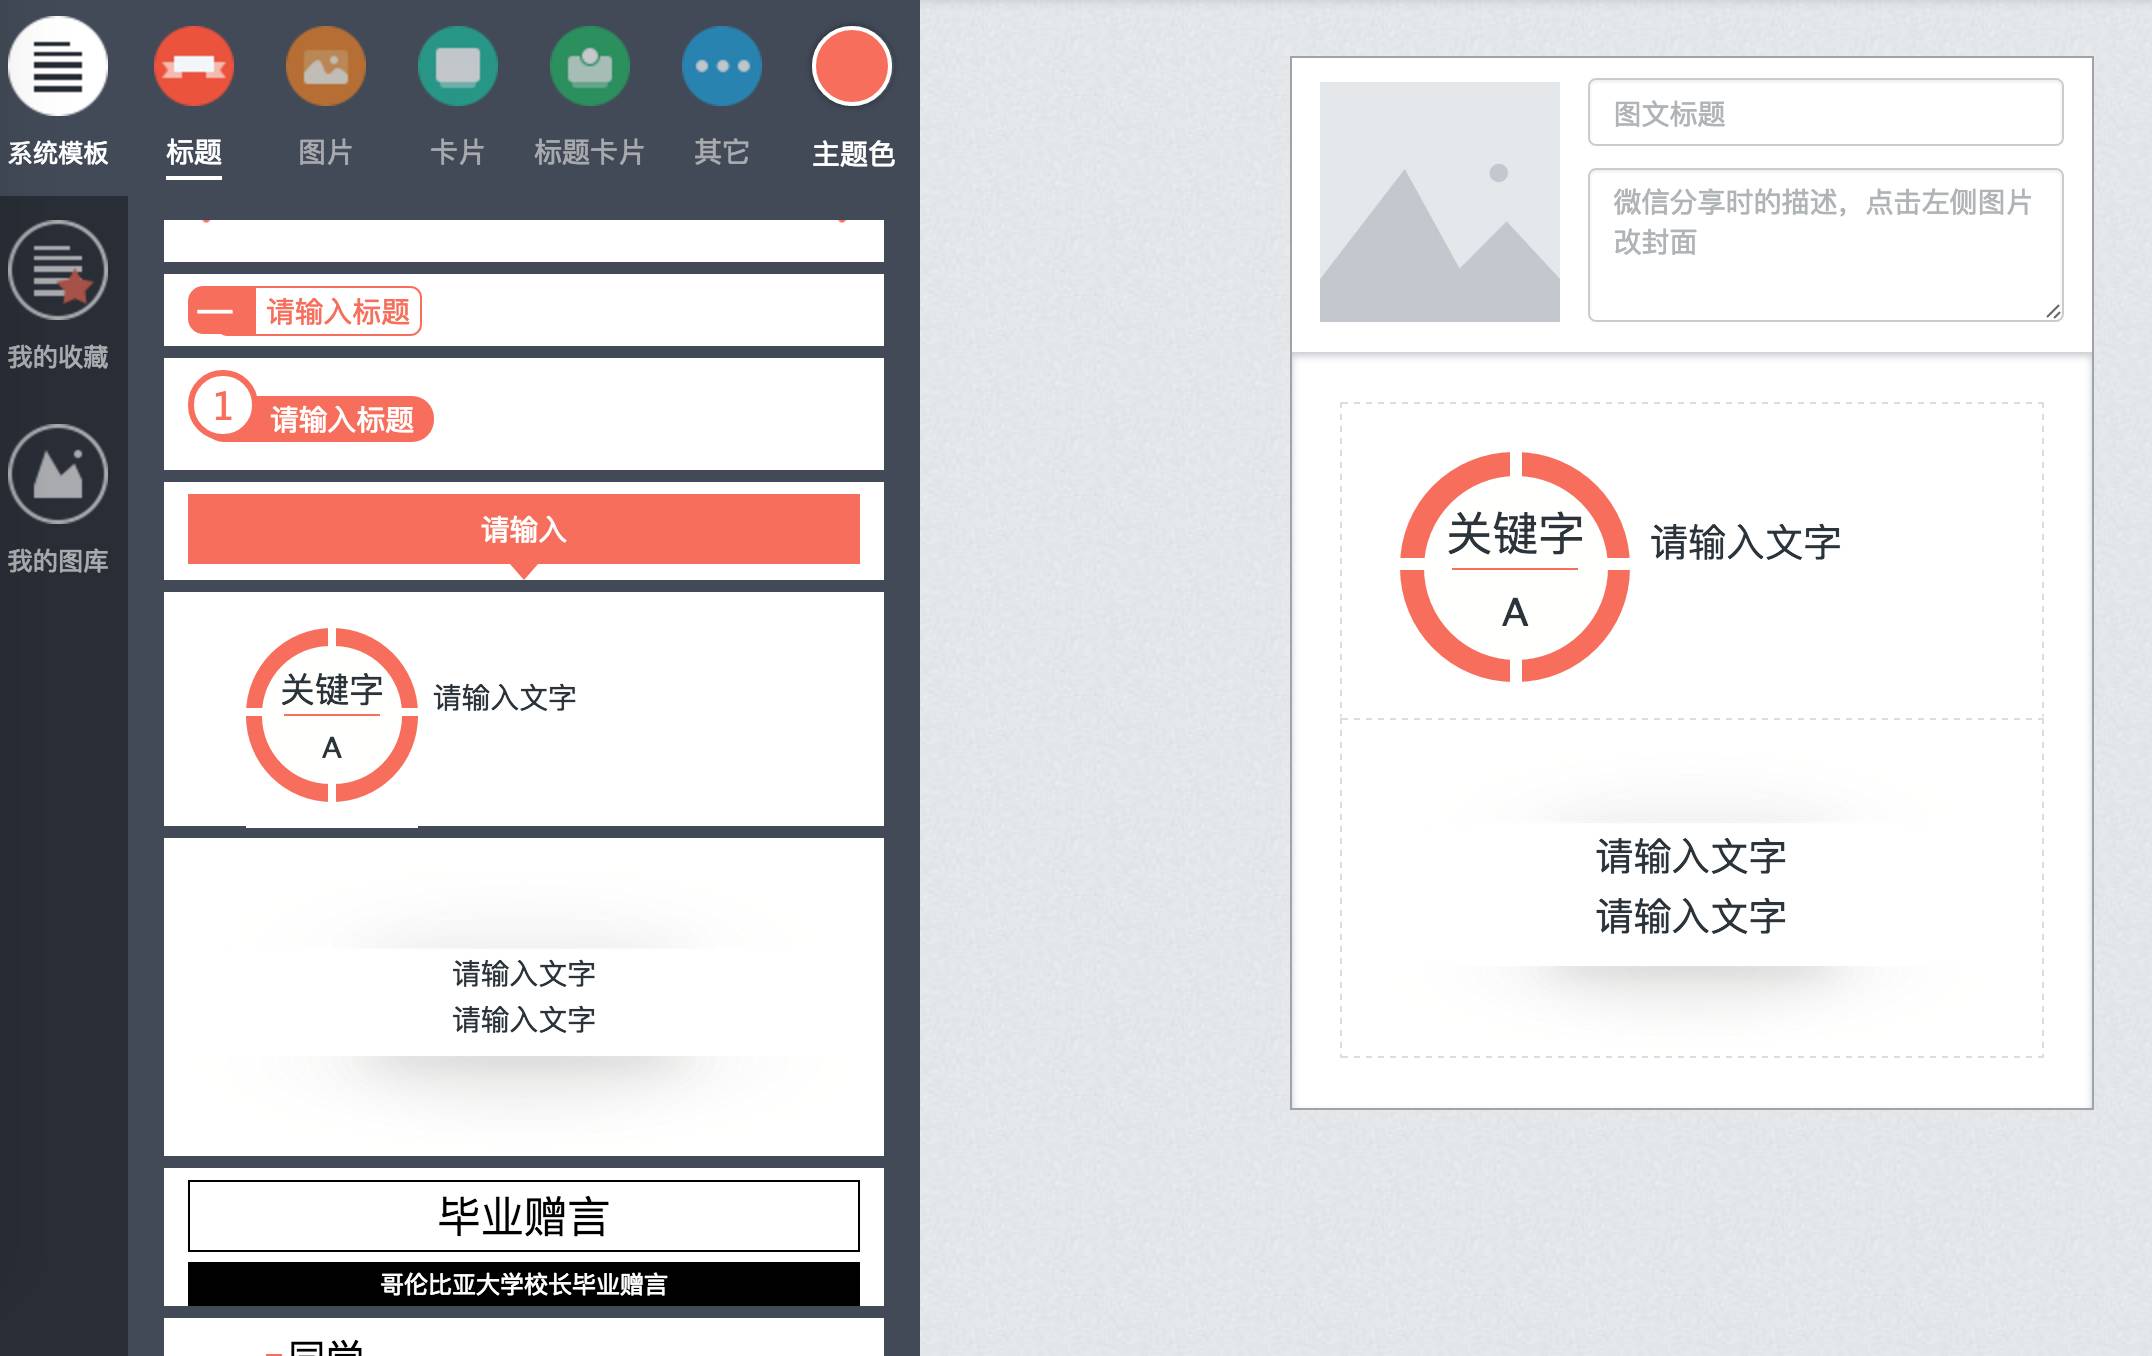Screen dimensions: 2152x1356
Task: Open the 图片 image templates icon
Action: pos(326,67)
